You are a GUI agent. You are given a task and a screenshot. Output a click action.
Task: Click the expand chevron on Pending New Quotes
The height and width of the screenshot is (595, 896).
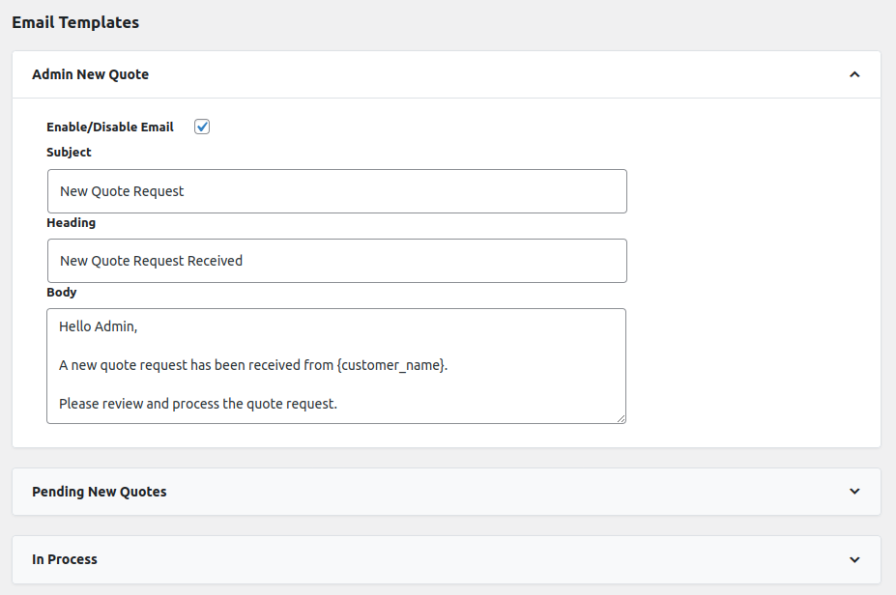(x=855, y=492)
